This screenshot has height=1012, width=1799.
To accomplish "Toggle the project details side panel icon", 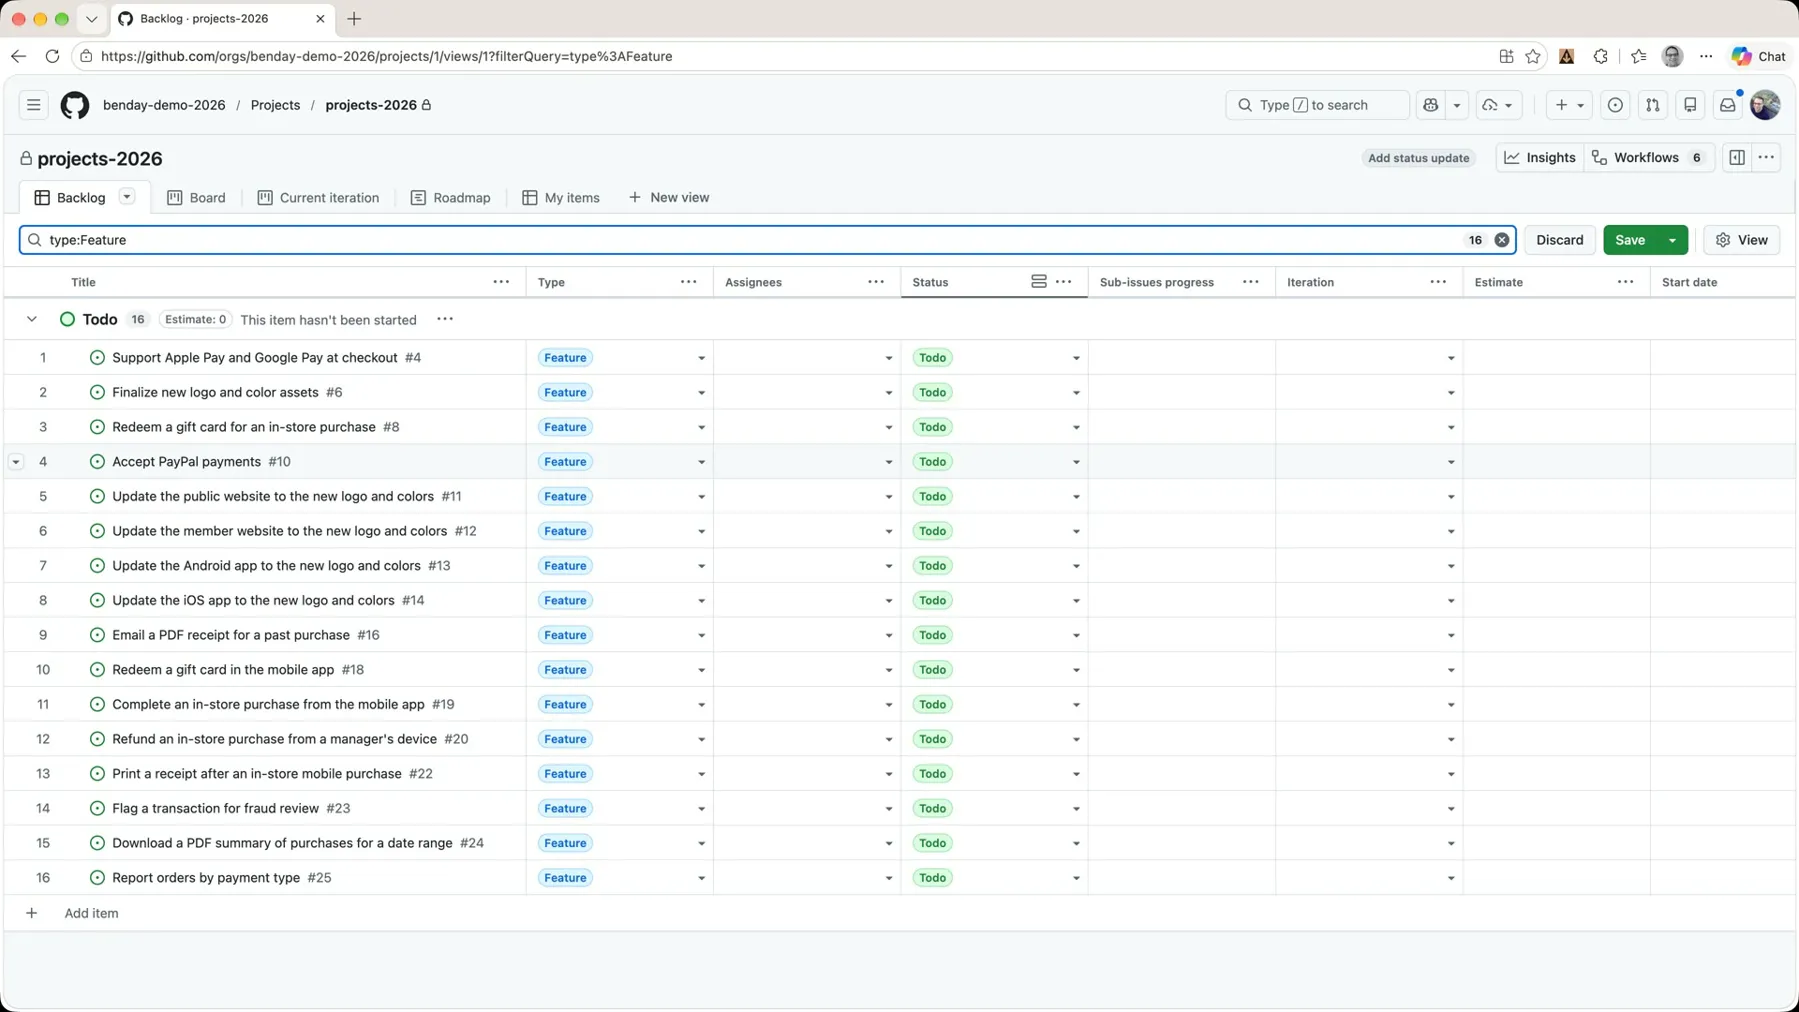I will tap(1737, 158).
